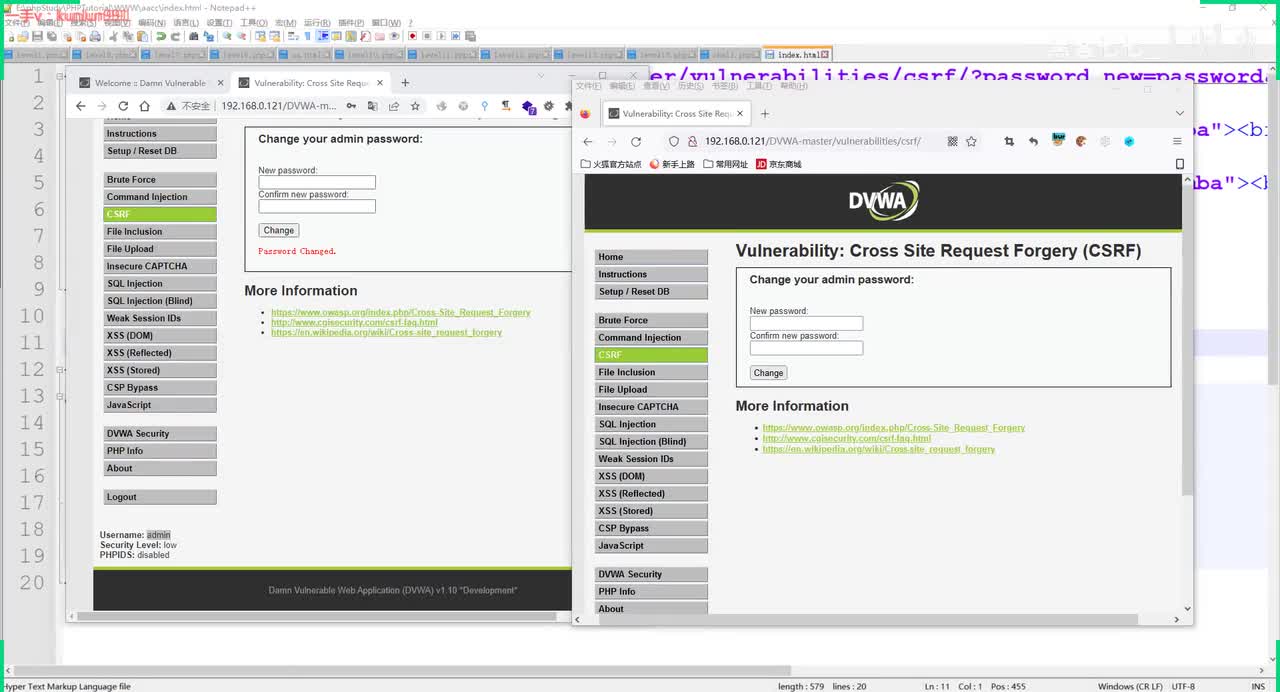Open owasp.org CSRF link in Firefox
1280x692 pixels.
(893, 428)
